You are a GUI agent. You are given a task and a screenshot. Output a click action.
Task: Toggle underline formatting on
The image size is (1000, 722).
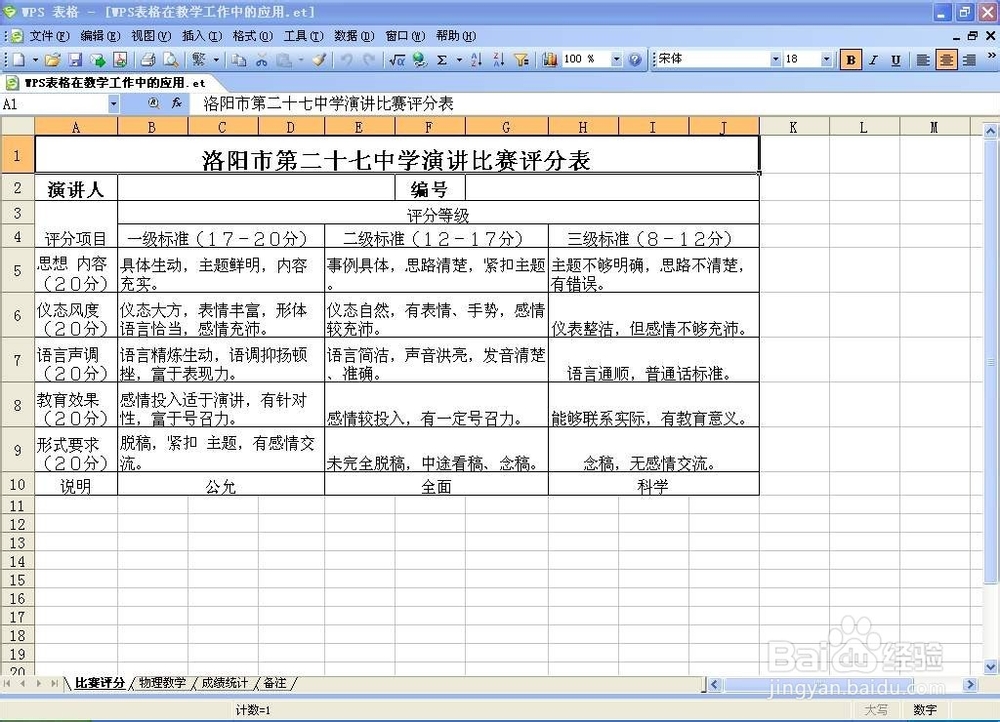[x=895, y=59]
